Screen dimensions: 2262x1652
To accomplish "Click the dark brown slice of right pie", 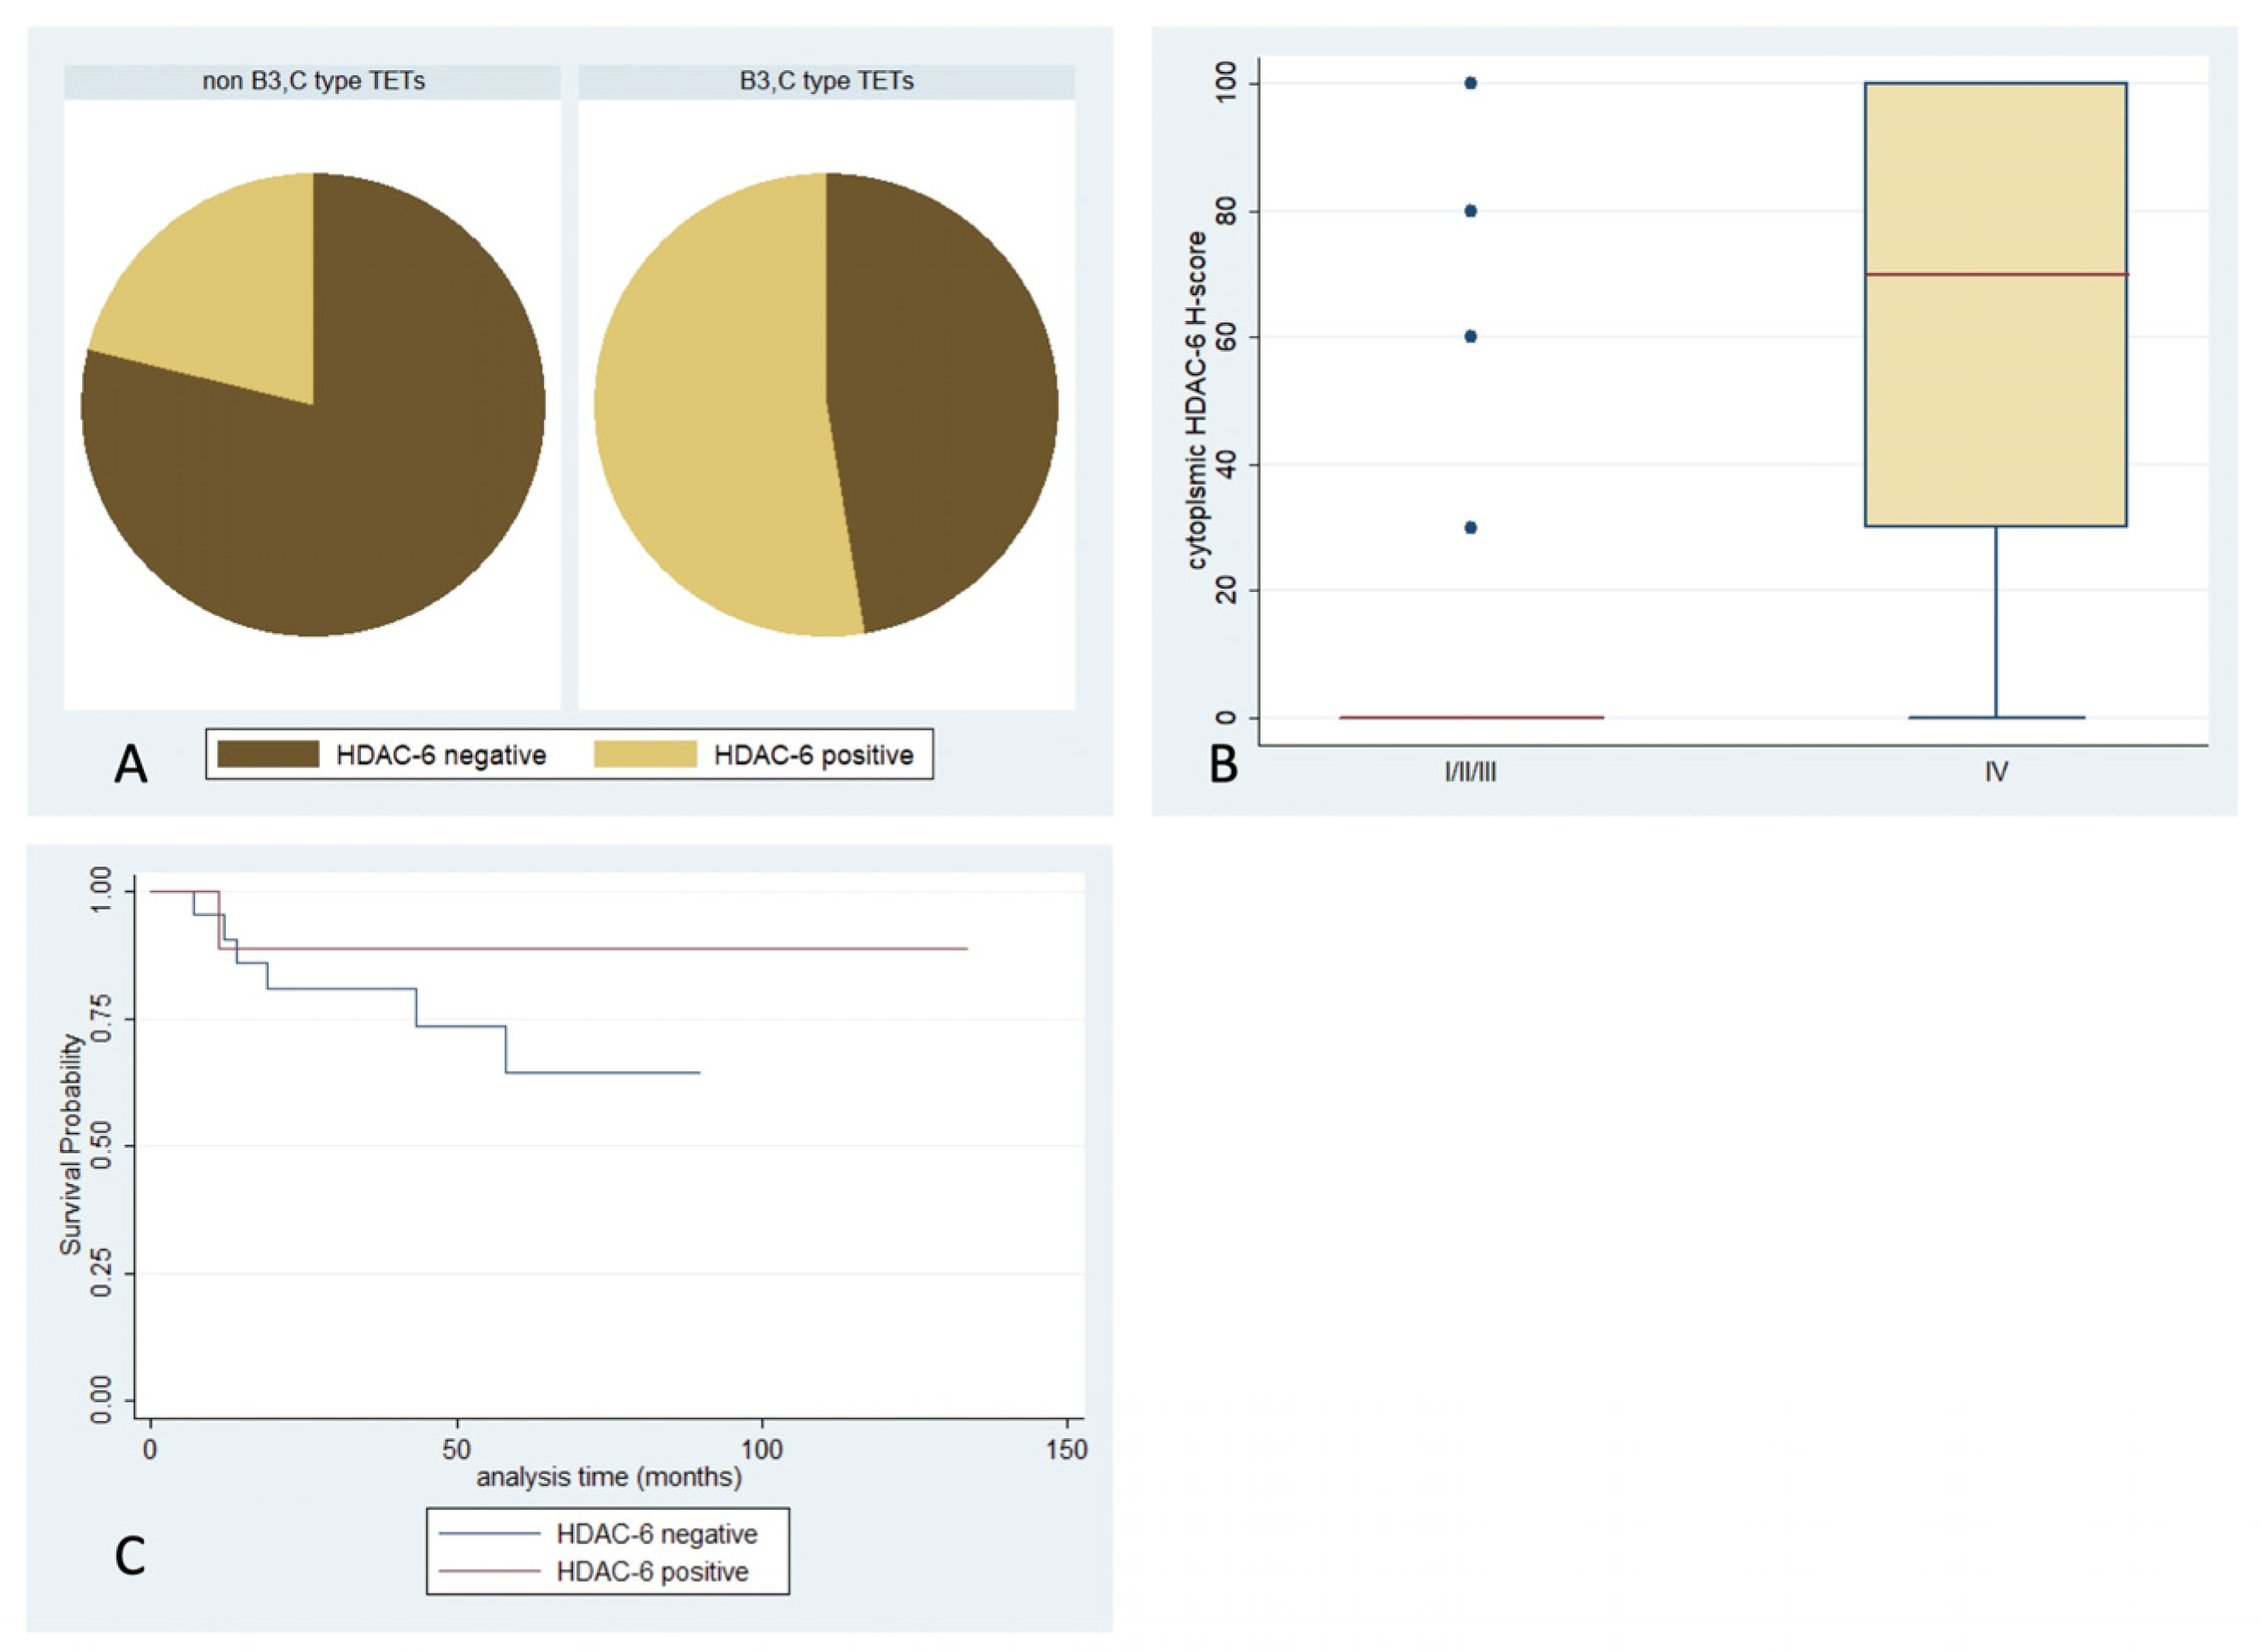I will (940, 400).
